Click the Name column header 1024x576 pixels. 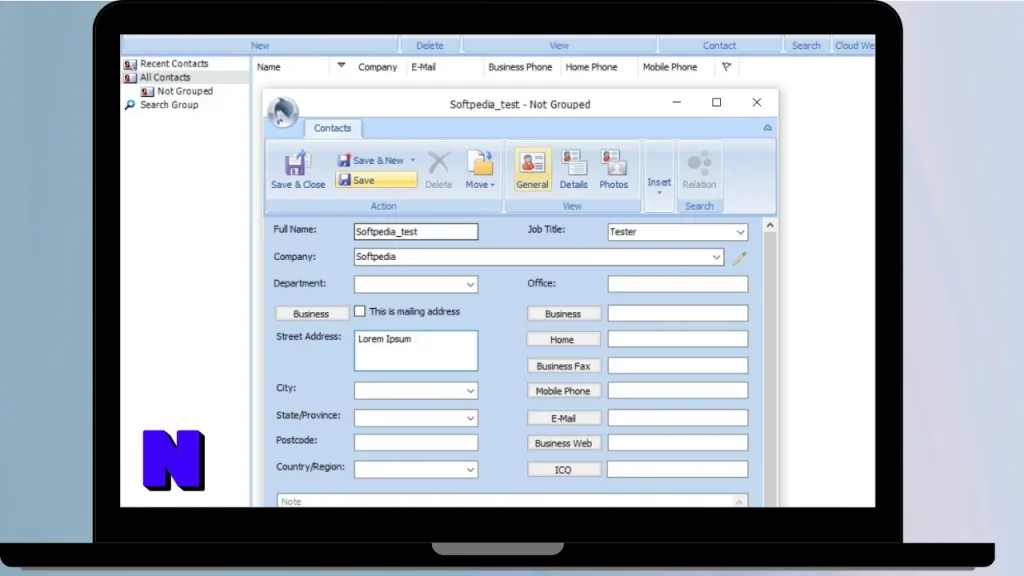268,67
